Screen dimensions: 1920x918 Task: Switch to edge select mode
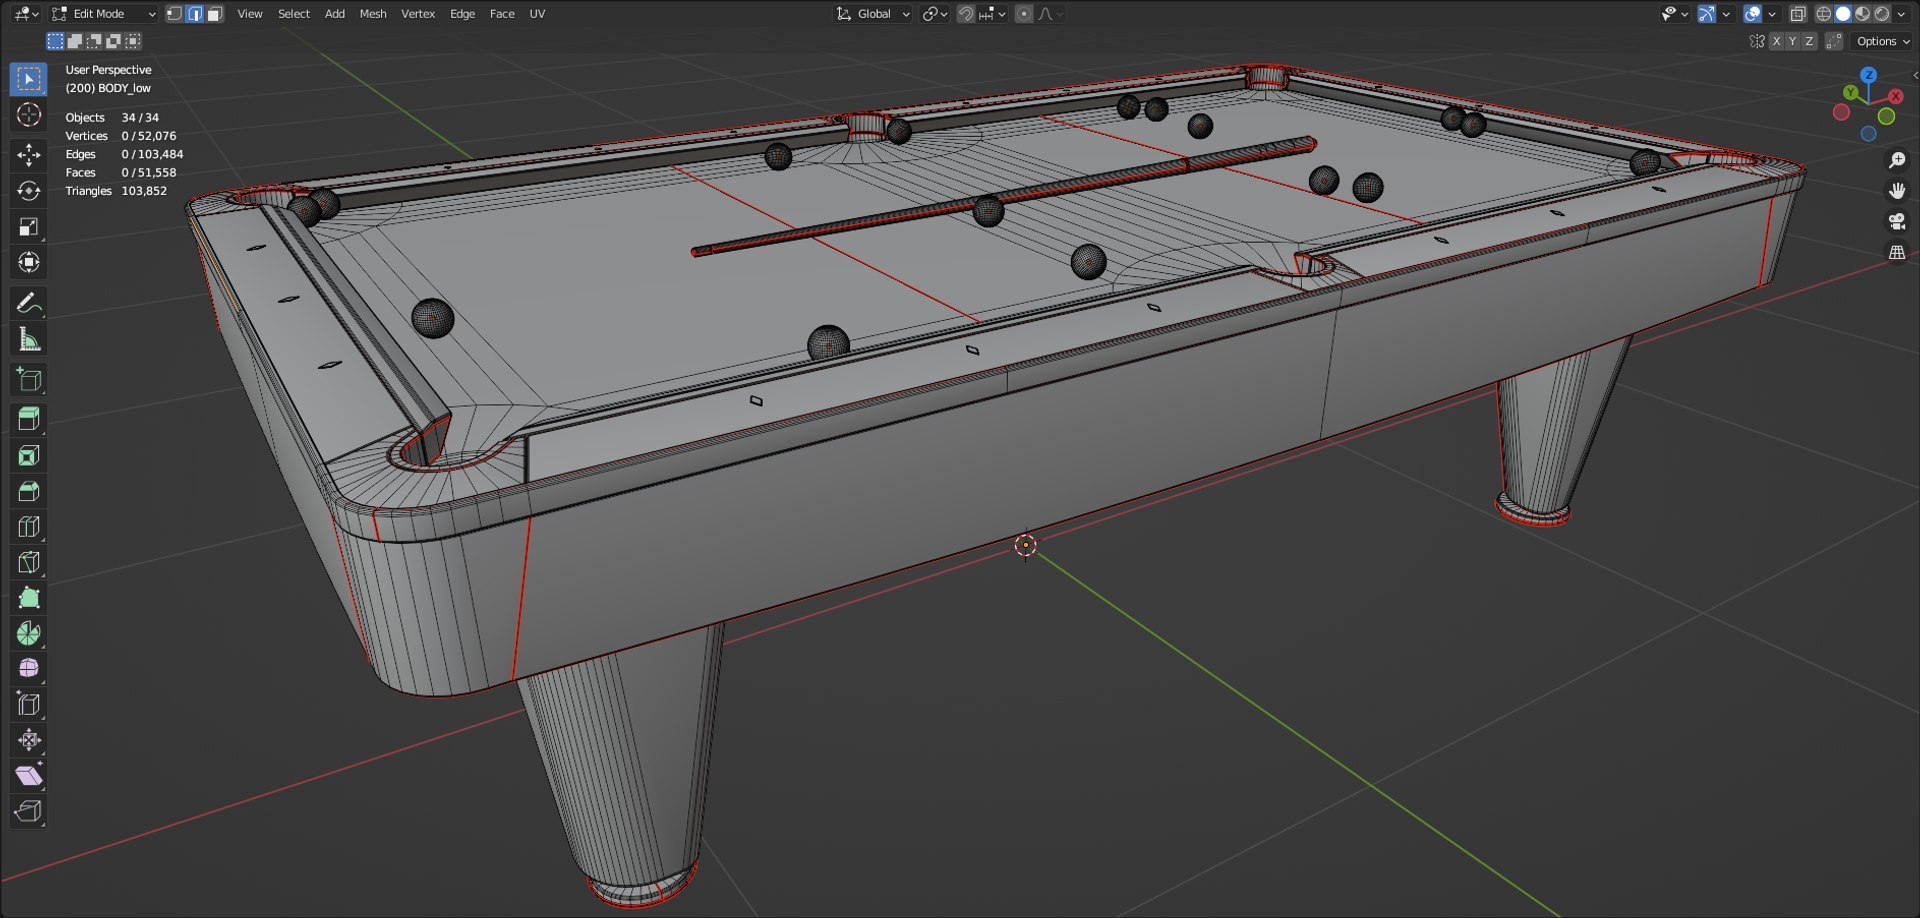point(194,14)
